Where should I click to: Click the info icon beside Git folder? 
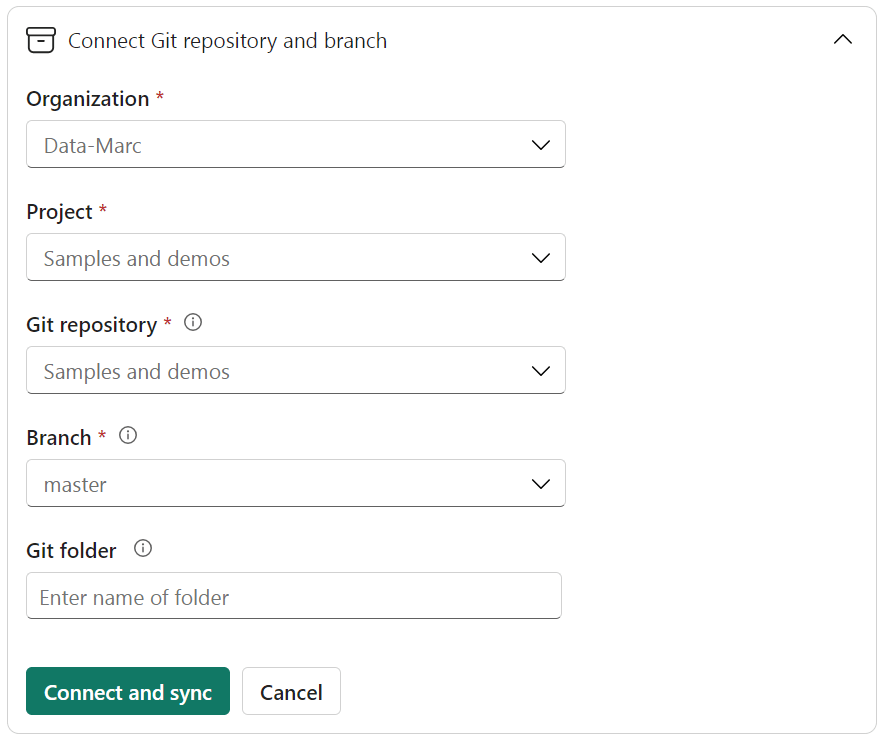point(143,549)
